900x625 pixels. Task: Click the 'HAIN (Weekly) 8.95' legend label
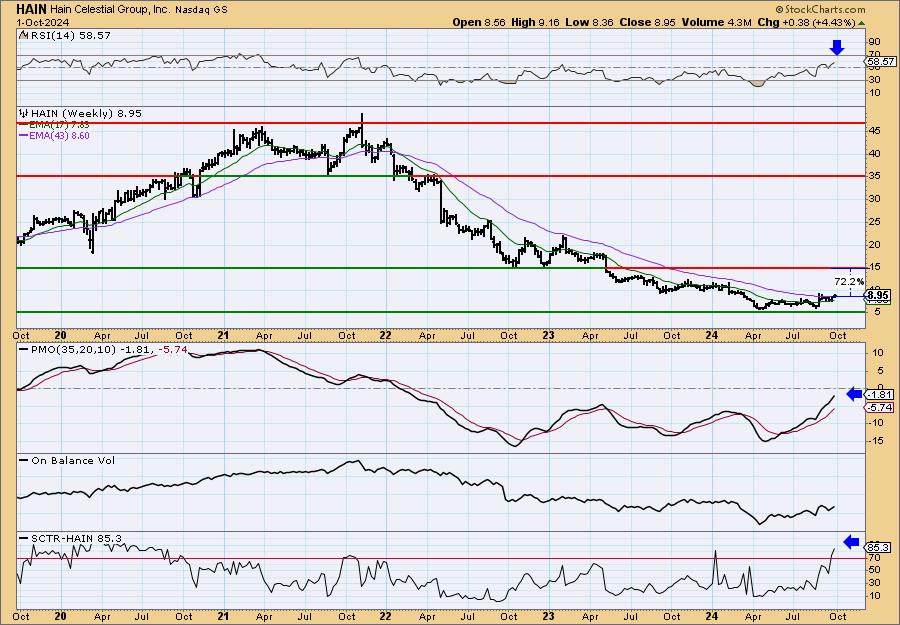pos(87,114)
